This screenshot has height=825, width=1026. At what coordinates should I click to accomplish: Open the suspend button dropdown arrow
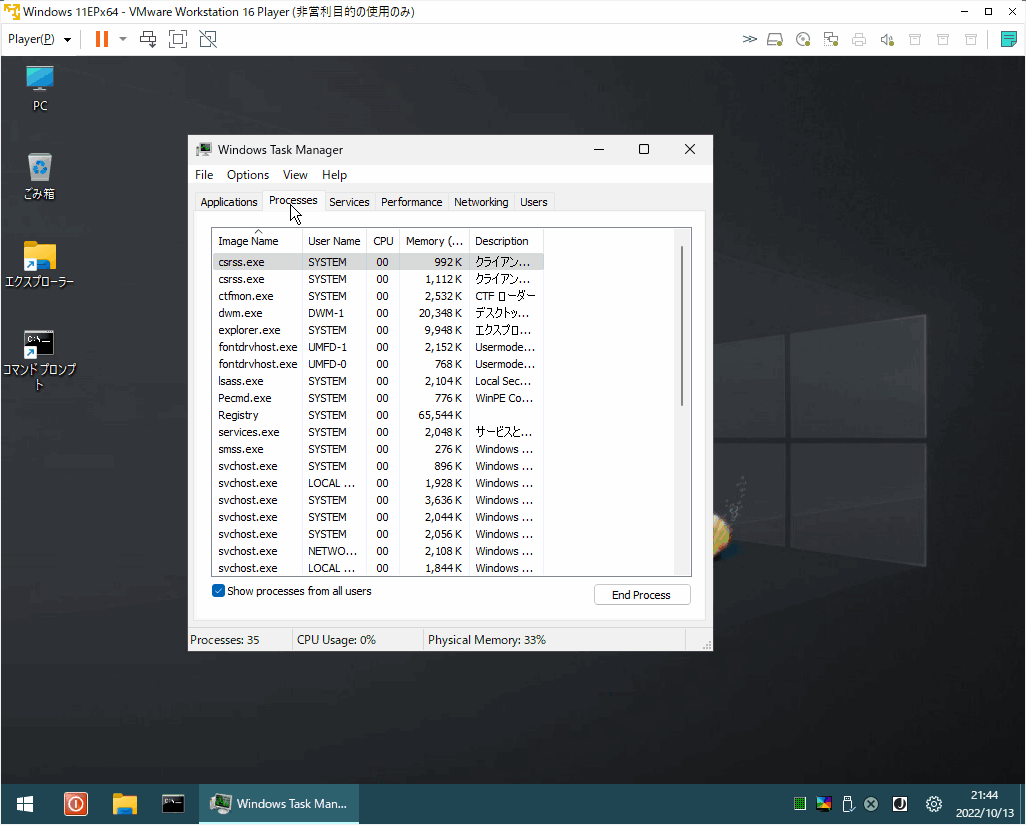point(122,39)
